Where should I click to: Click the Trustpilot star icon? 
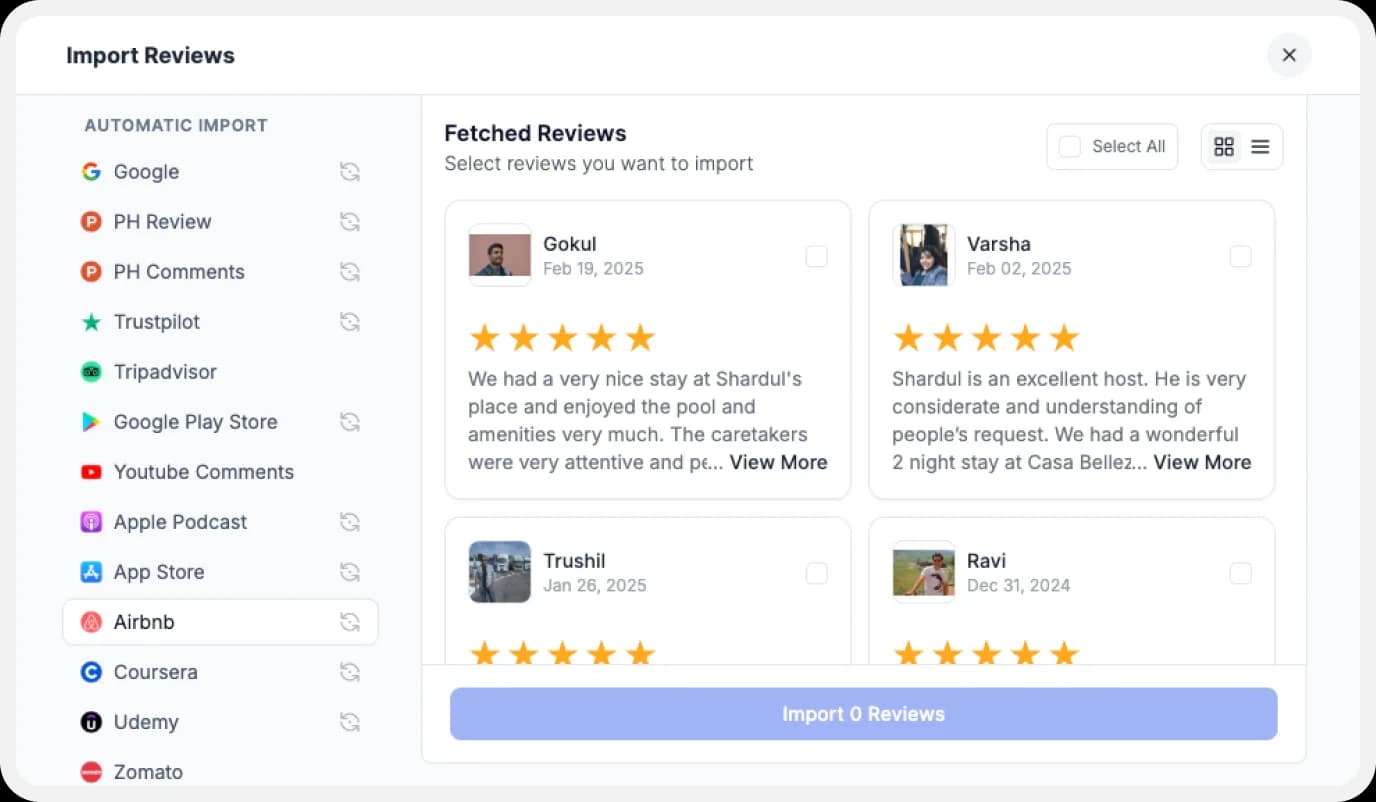point(91,321)
